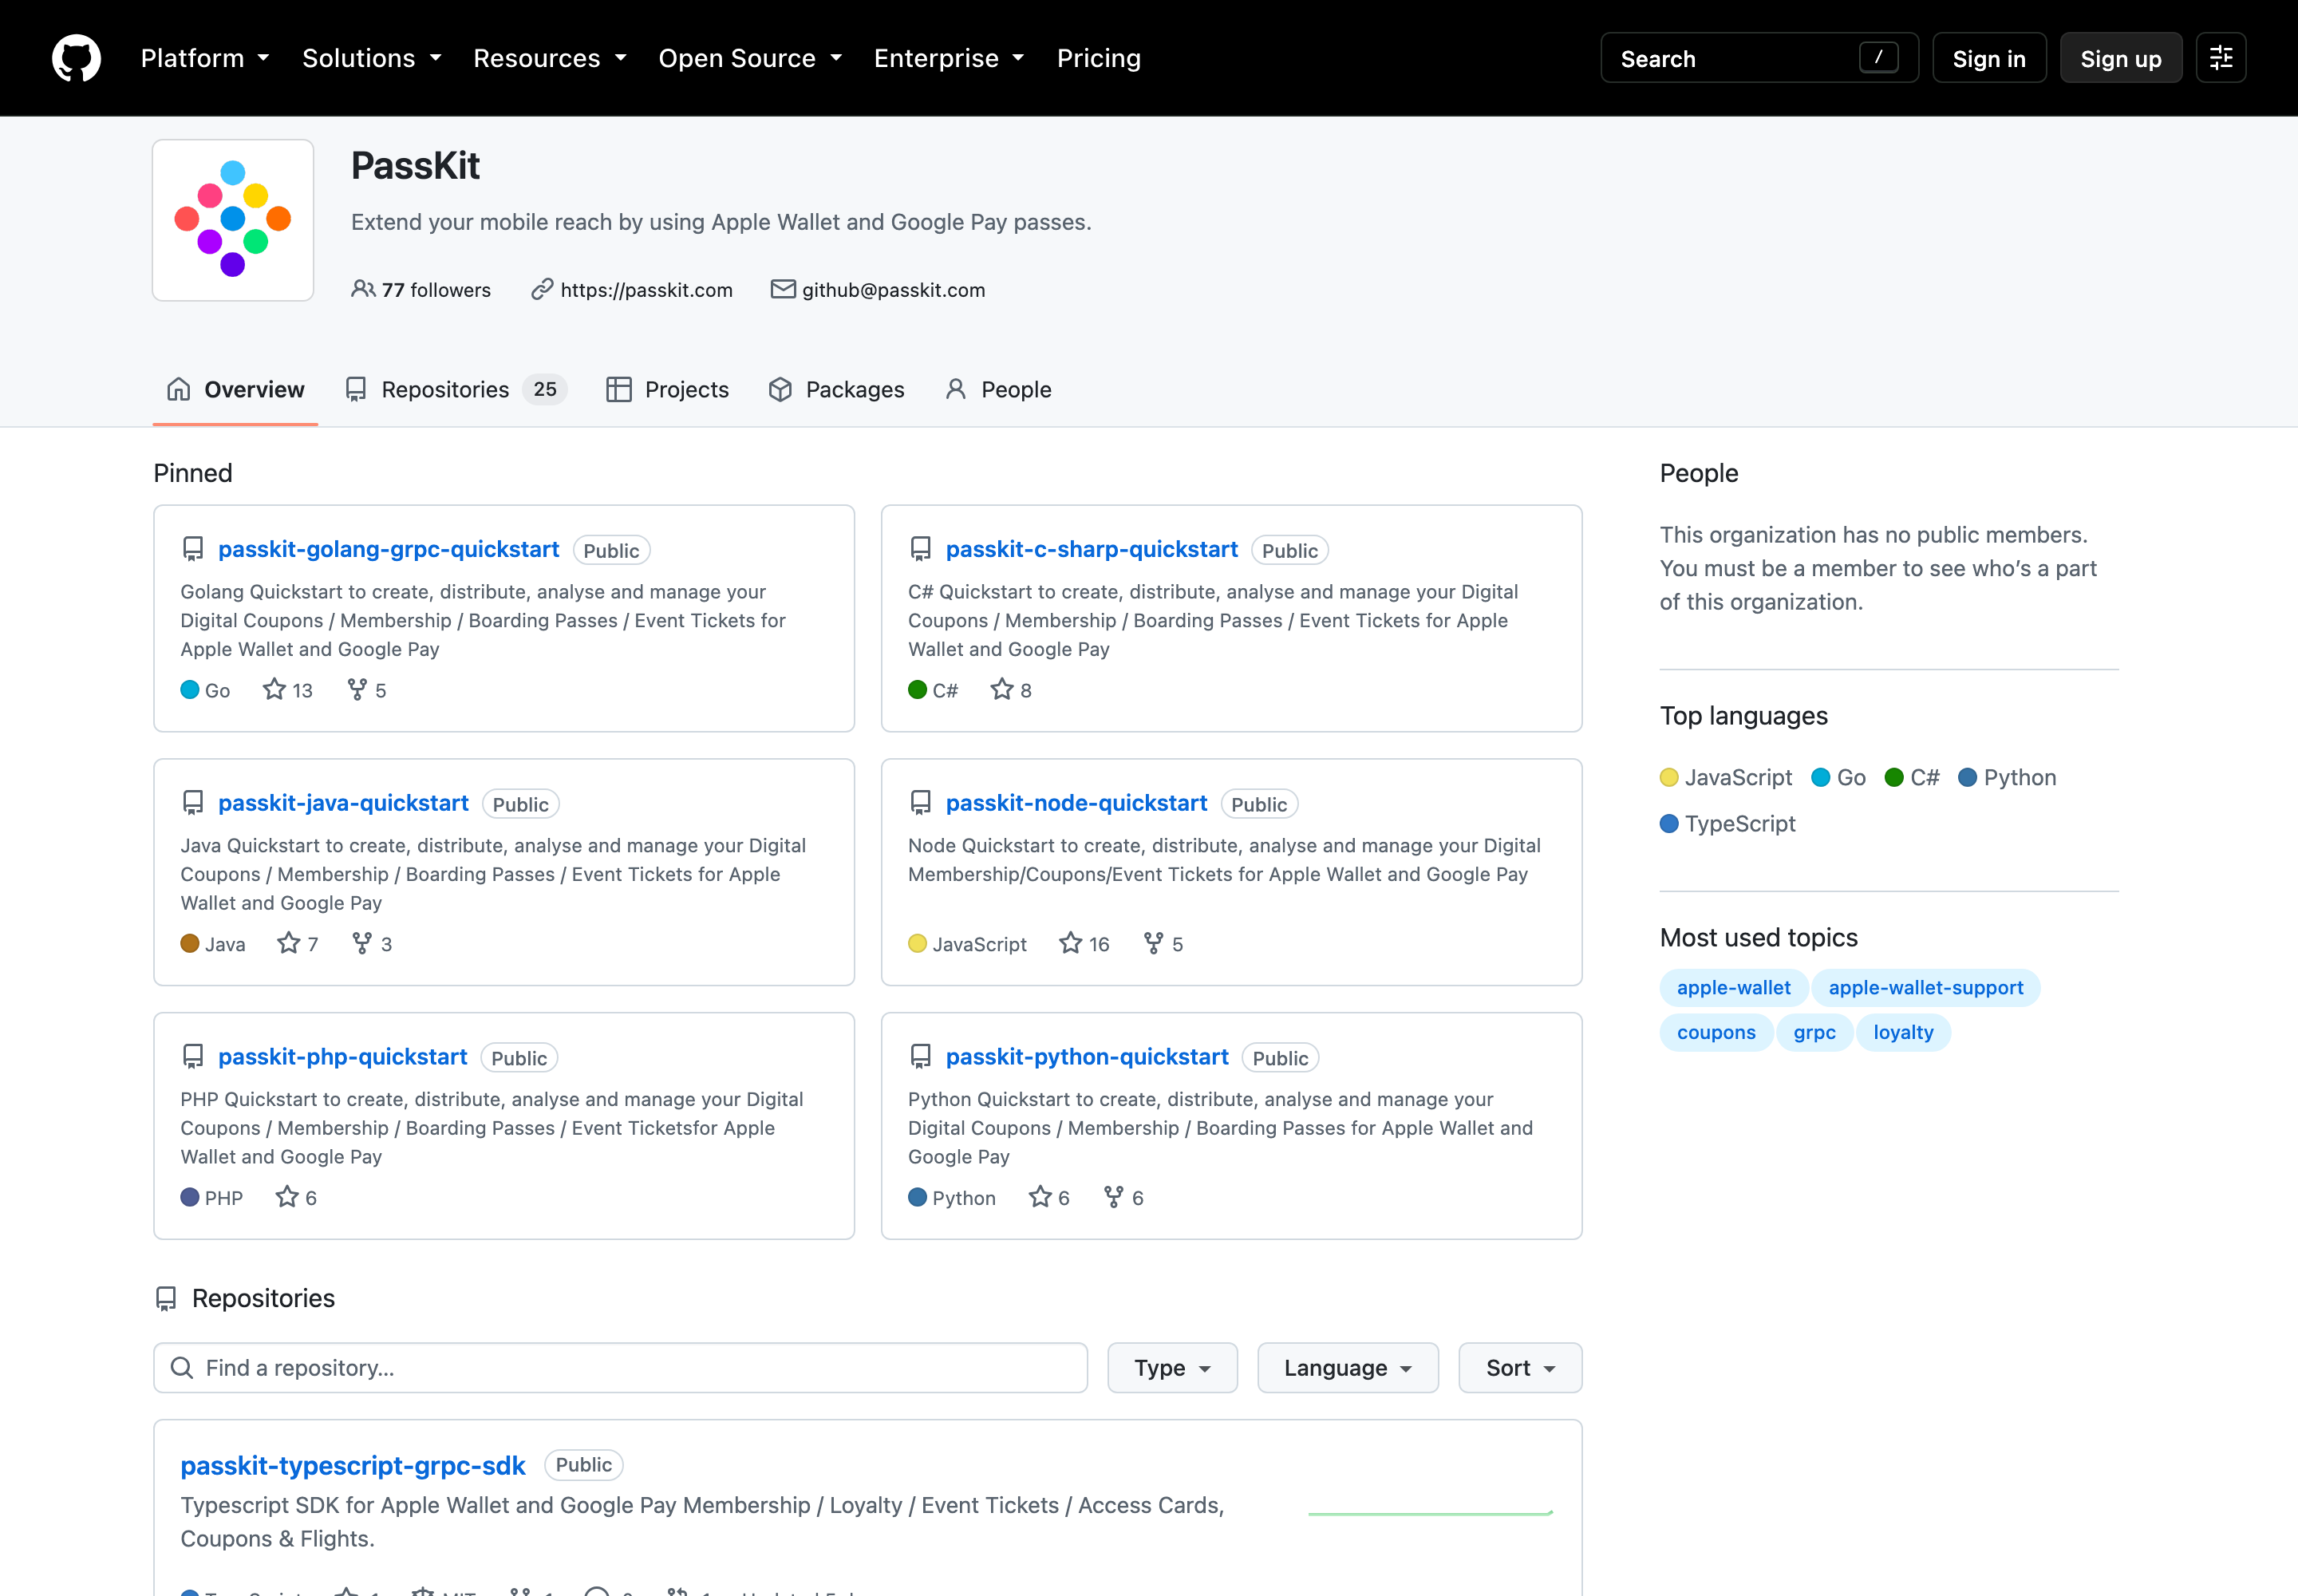
Task: Click the star count on passkit-java-quickstart
Action: pos(298,944)
